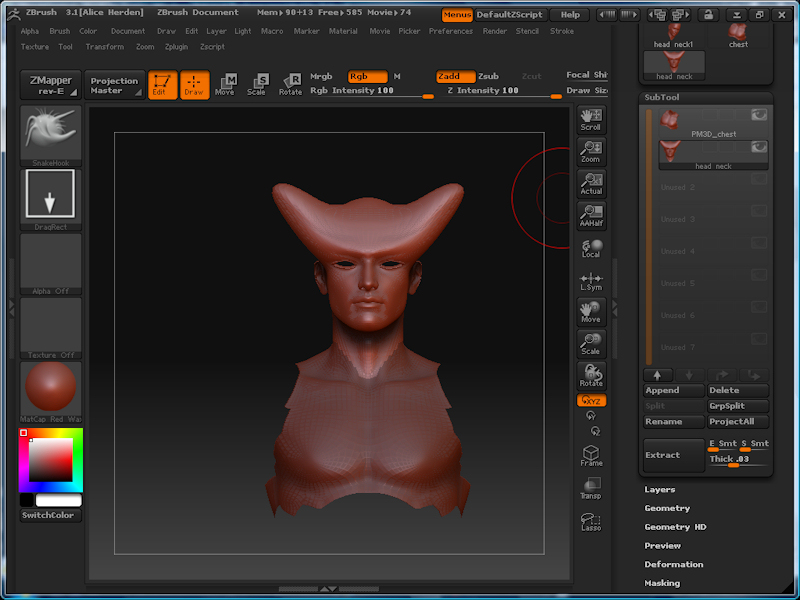Click the AAHalf icon
This screenshot has width=800, height=600.
tap(591, 216)
